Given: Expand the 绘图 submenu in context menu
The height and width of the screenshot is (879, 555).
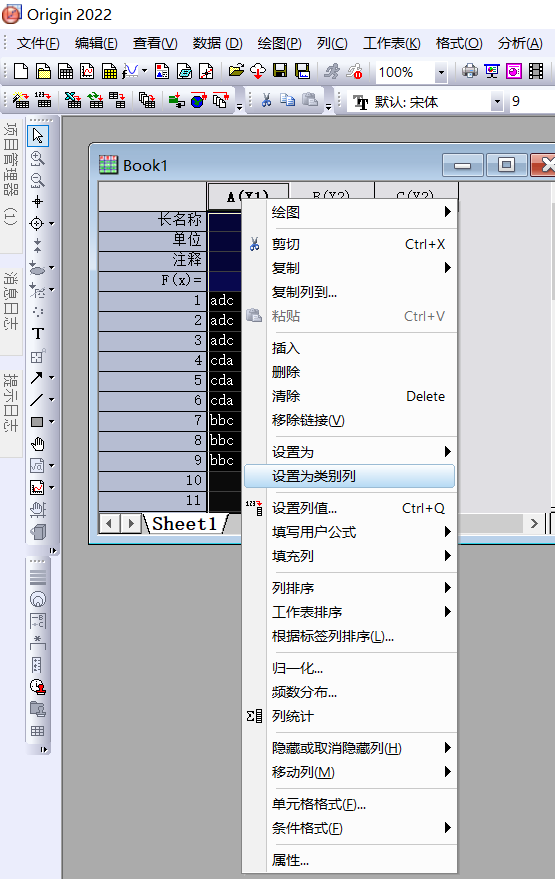Looking at the screenshot, I should pos(349,212).
